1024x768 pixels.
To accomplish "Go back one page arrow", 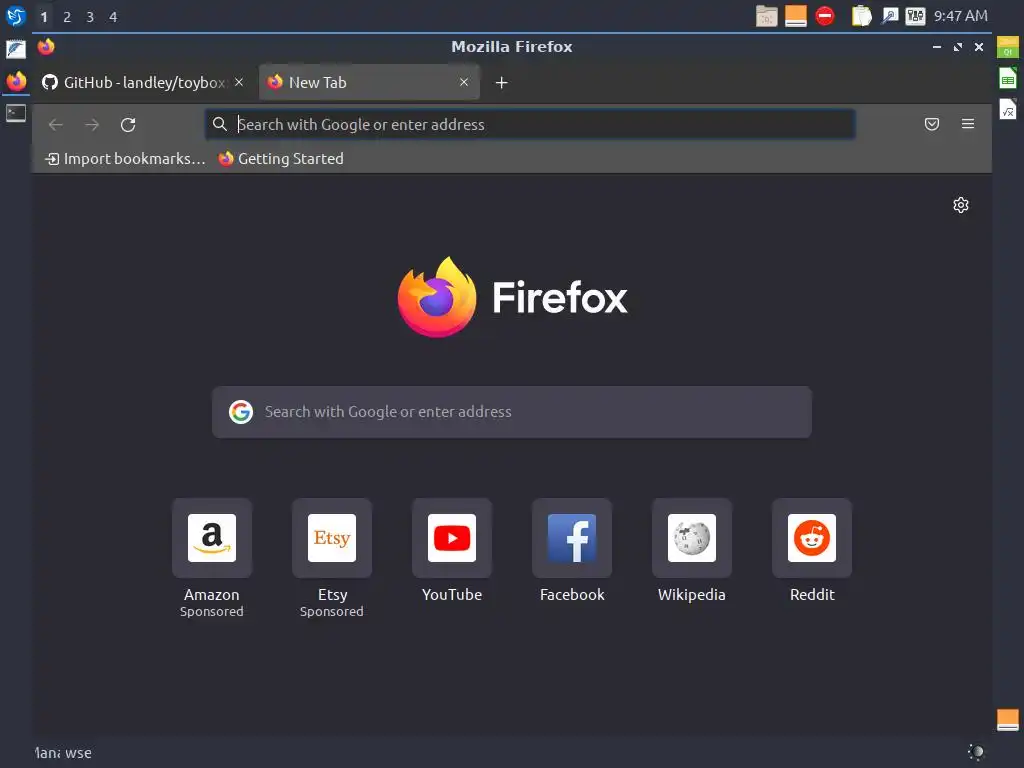I will tap(56, 125).
